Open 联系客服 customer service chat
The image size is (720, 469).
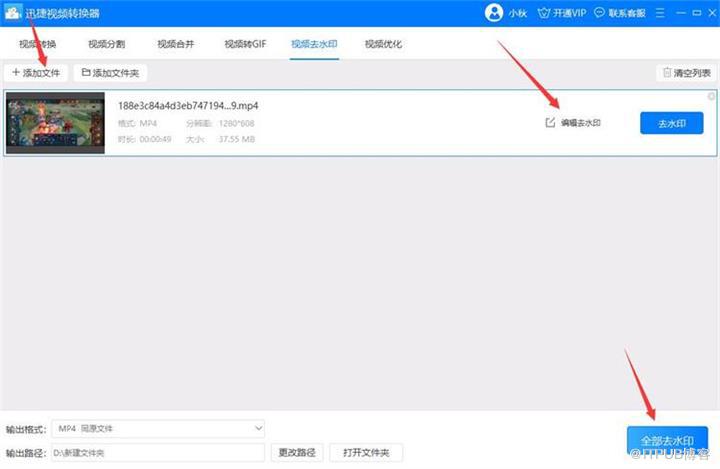click(x=619, y=13)
